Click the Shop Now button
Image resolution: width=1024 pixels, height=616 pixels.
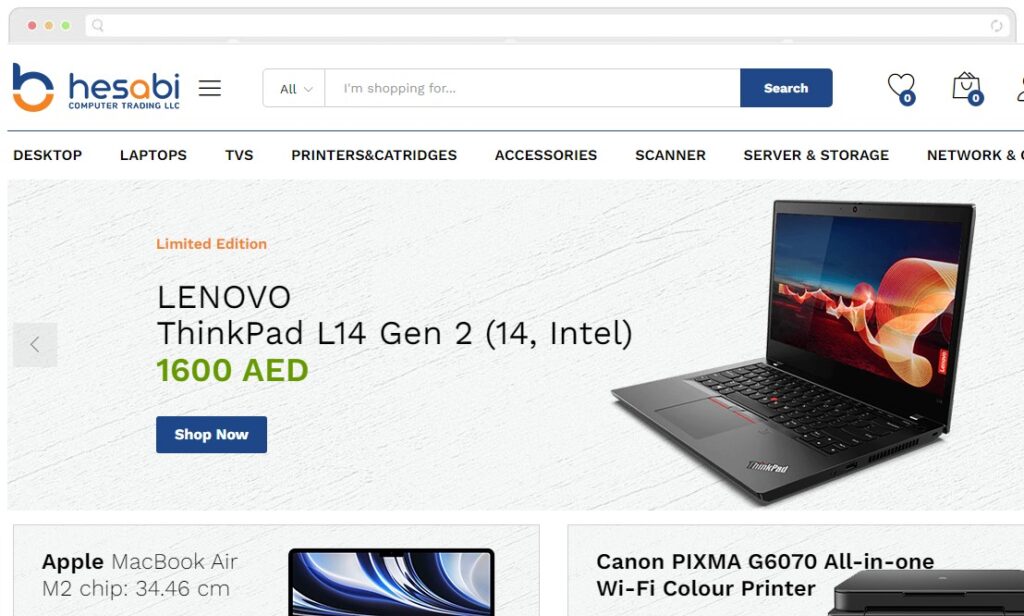tap(212, 434)
